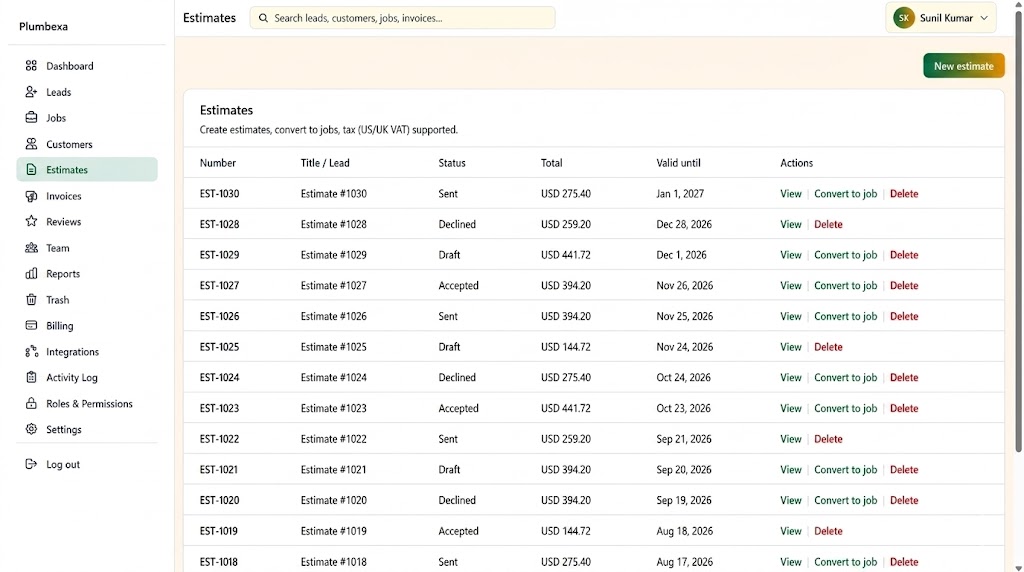
Task: View estimate EST-1026
Action: point(790,317)
